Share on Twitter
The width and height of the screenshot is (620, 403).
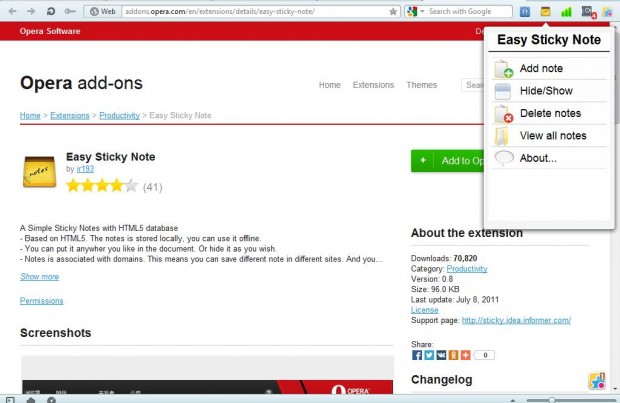coord(429,355)
